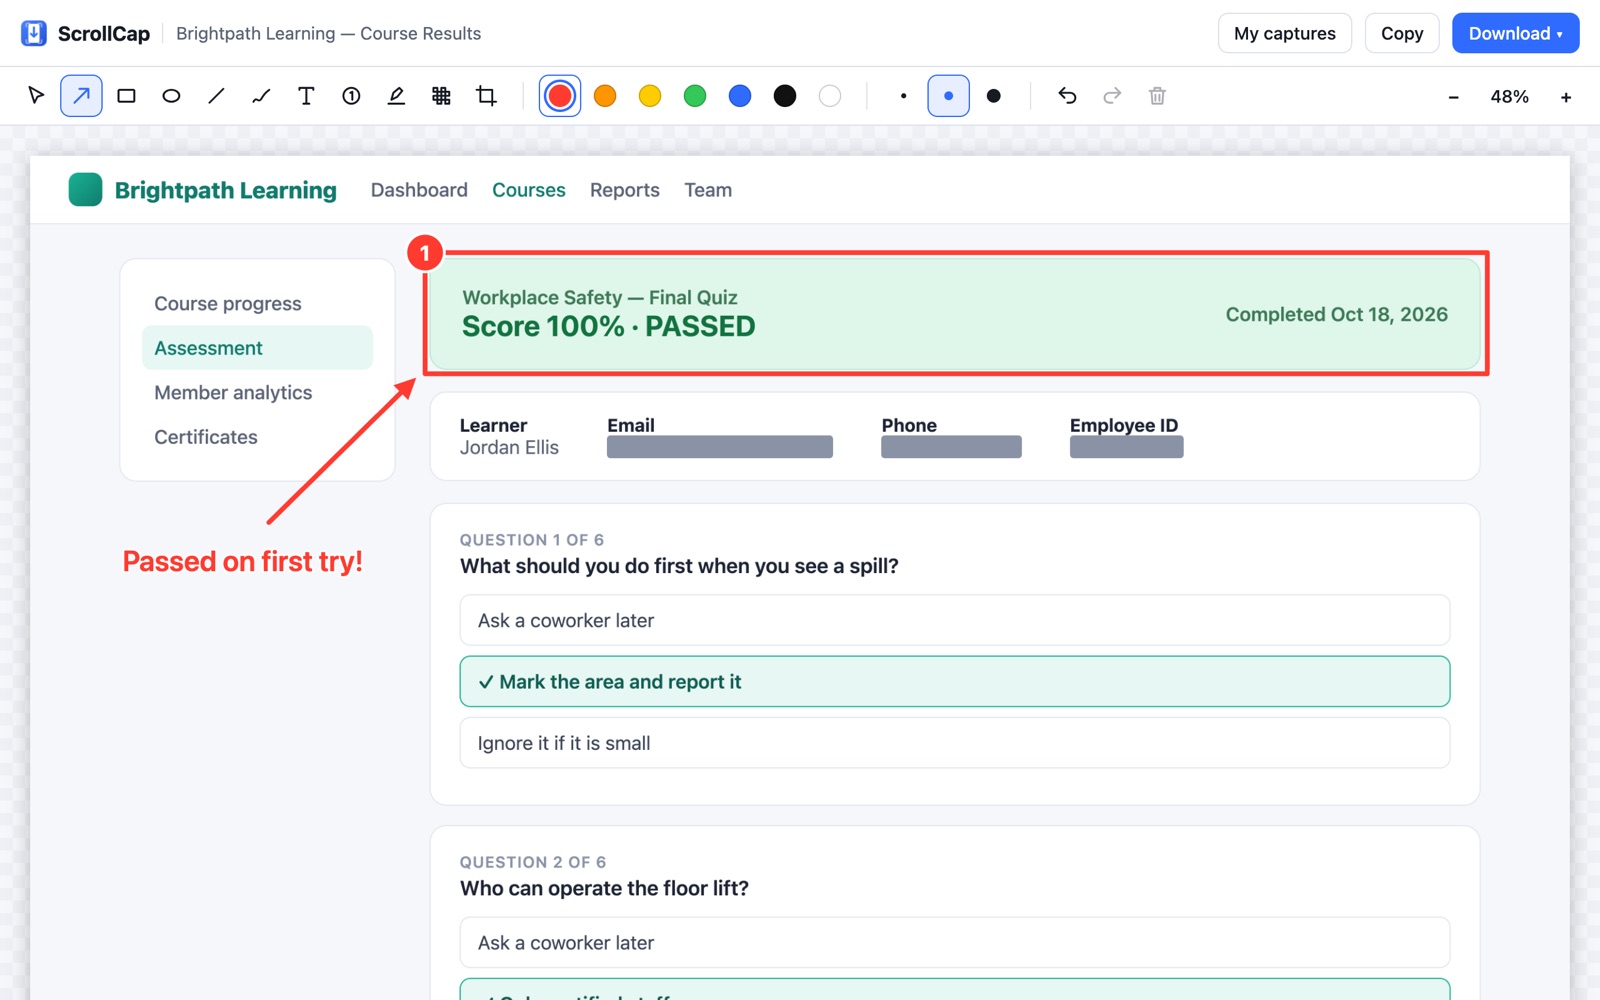
Task: Open Certificates in sidebar
Action: tap(257, 437)
